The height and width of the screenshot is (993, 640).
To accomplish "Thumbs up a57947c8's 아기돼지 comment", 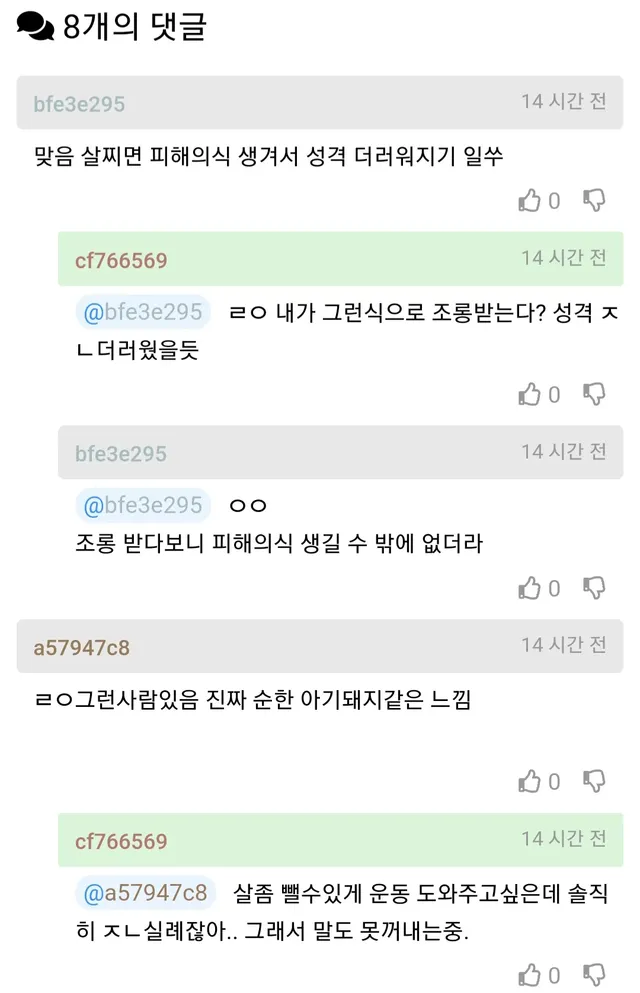I will (530, 781).
